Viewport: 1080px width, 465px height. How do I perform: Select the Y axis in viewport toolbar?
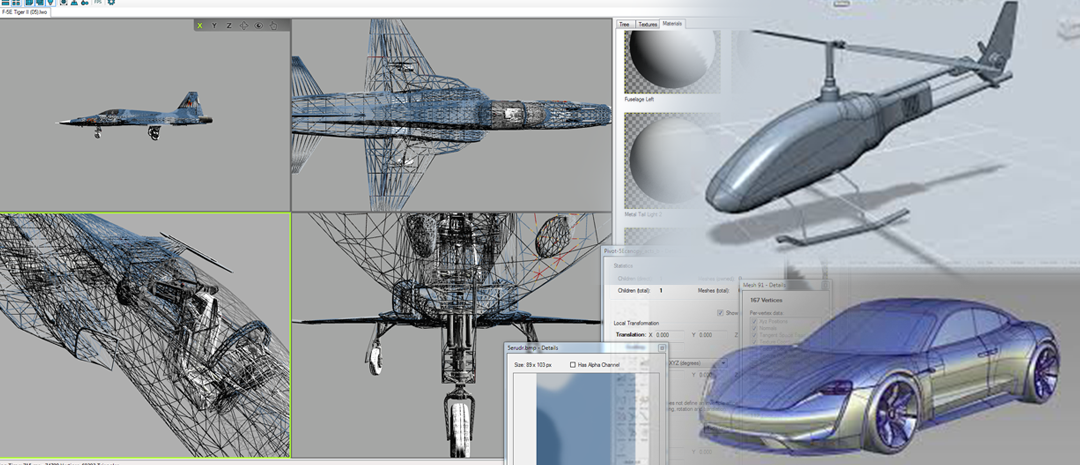click(214, 25)
